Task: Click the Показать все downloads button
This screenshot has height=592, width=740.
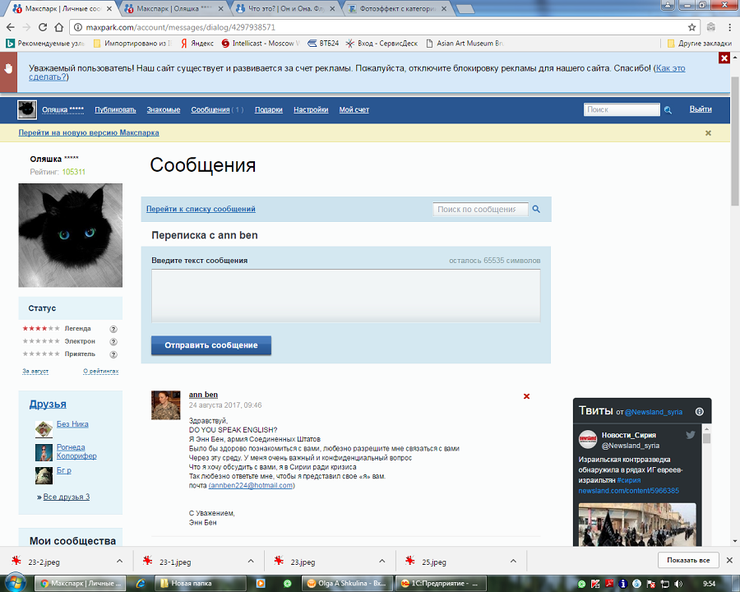Action: pos(688,561)
